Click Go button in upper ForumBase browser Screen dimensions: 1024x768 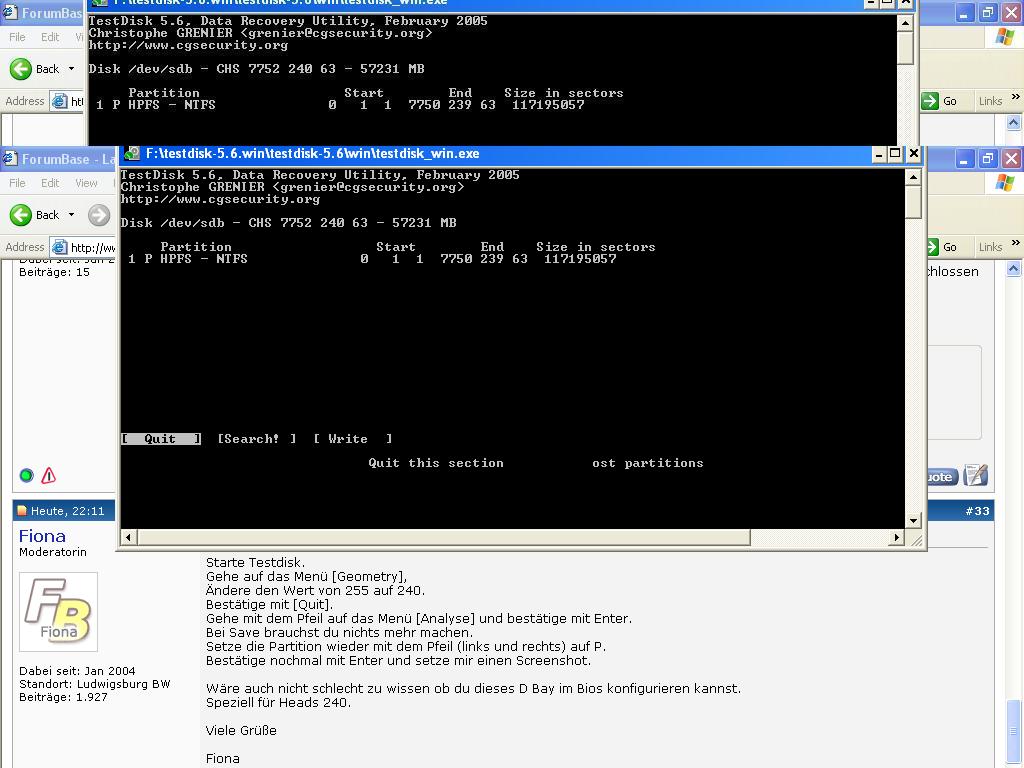[941, 101]
